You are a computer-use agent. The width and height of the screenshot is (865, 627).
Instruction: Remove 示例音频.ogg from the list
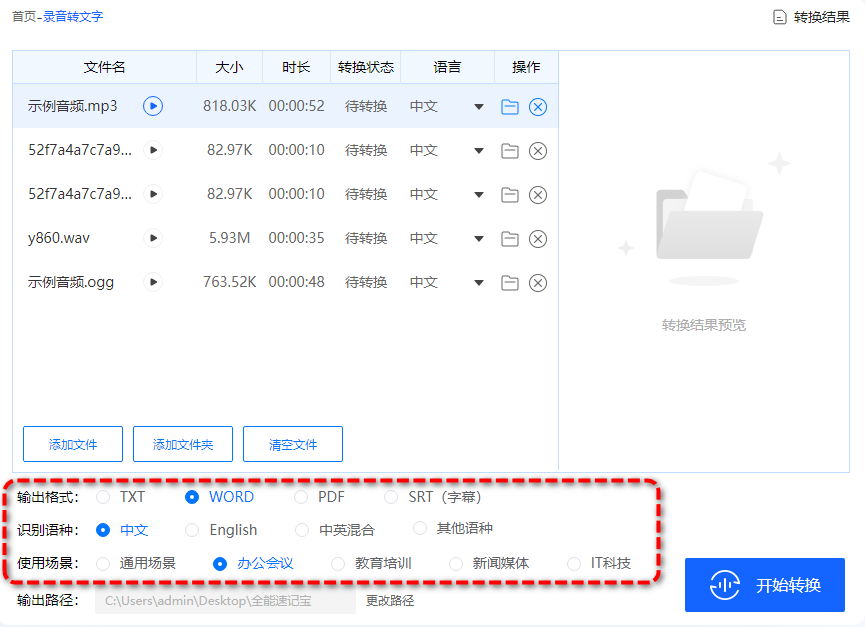click(x=538, y=283)
